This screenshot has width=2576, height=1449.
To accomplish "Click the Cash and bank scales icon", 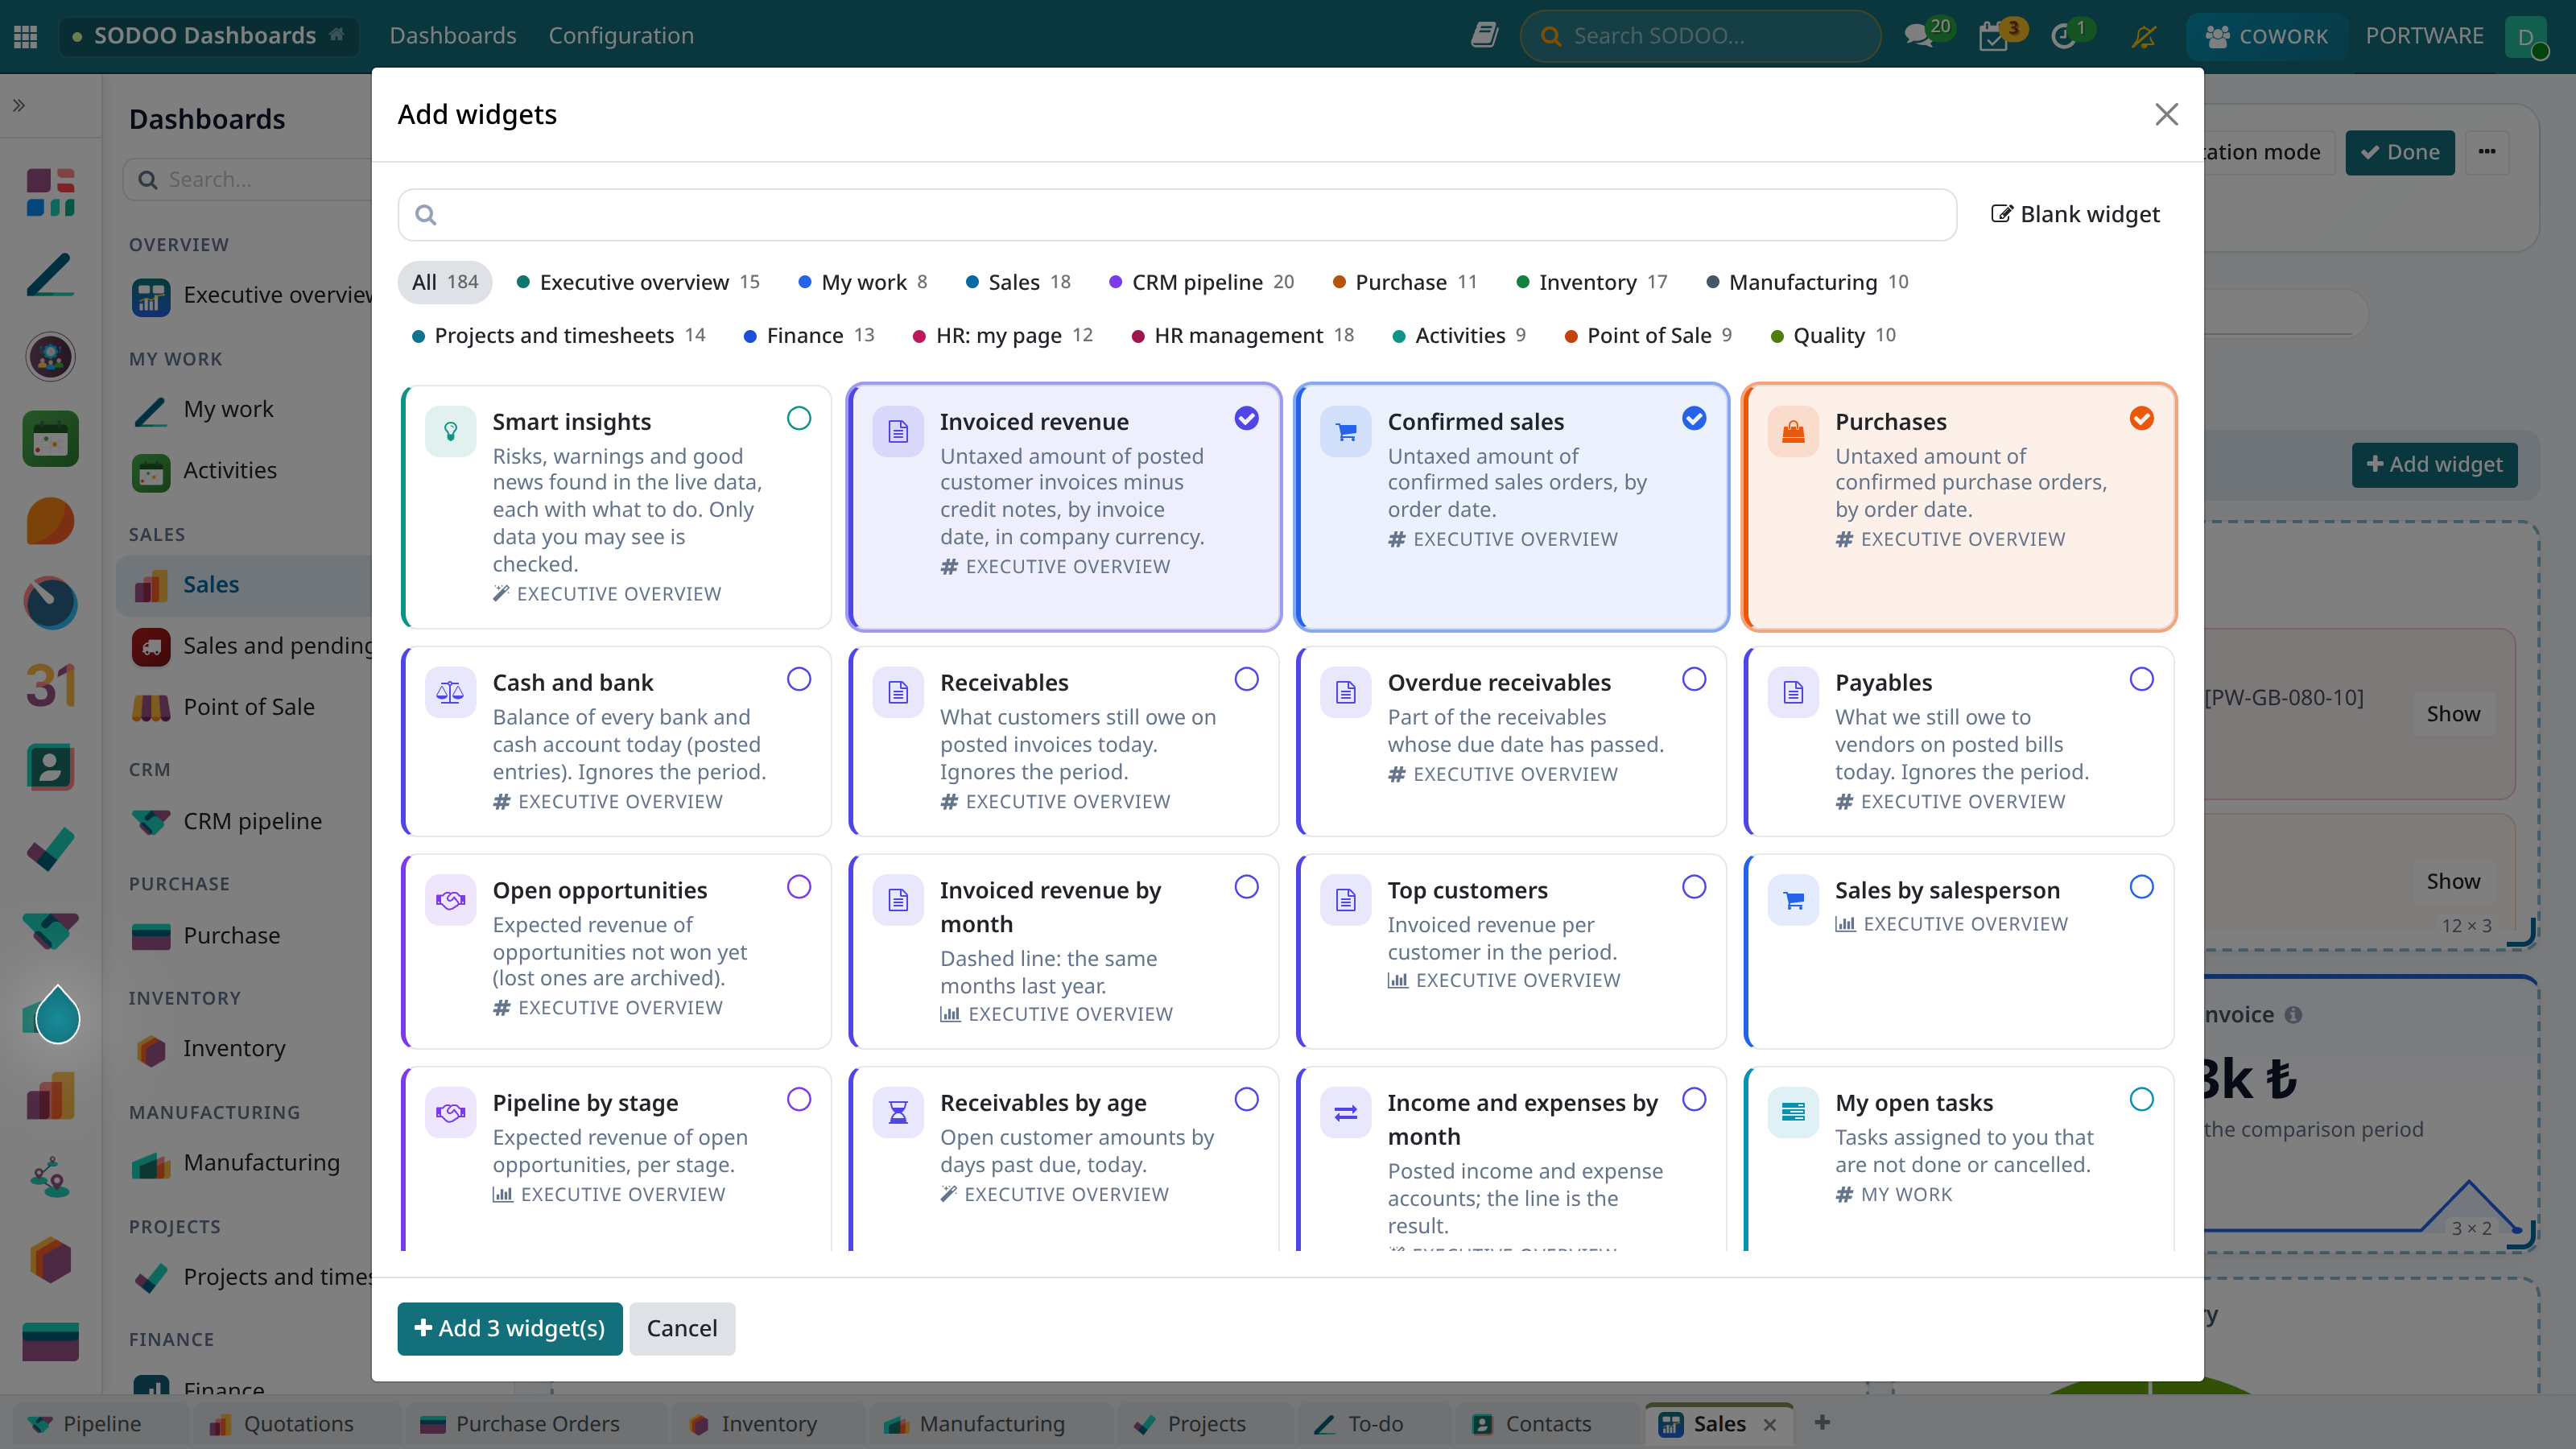I will [x=450, y=692].
